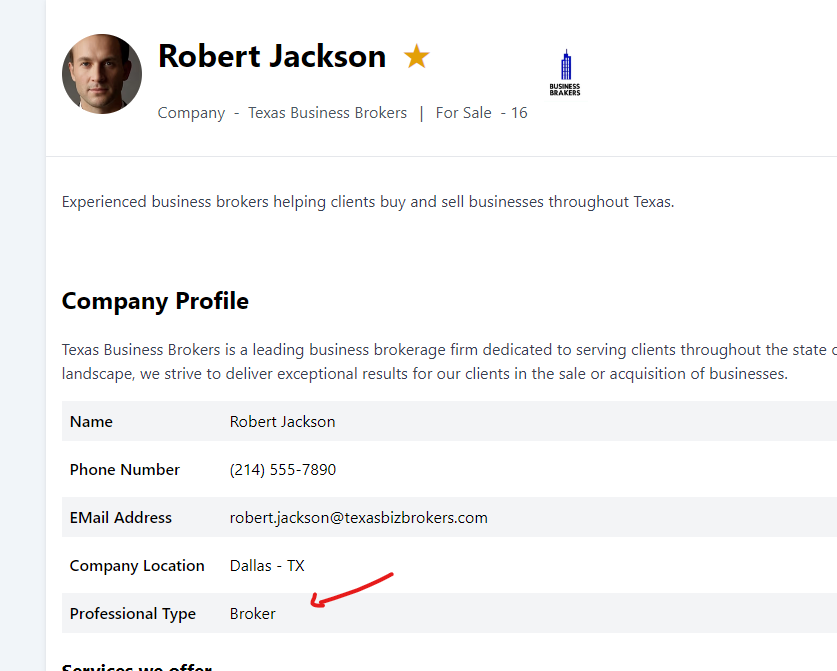The image size is (837, 671).
Task: Click the Broker professional type value
Action: click(252, 614)
